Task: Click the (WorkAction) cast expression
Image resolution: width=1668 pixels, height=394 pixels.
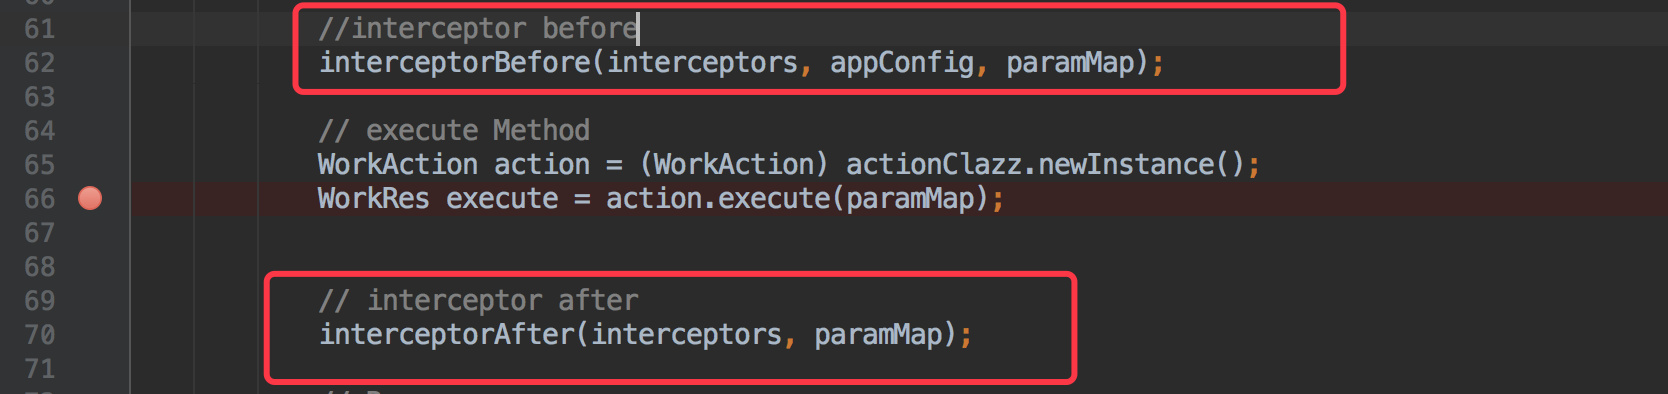Action: tap(734, 165)
